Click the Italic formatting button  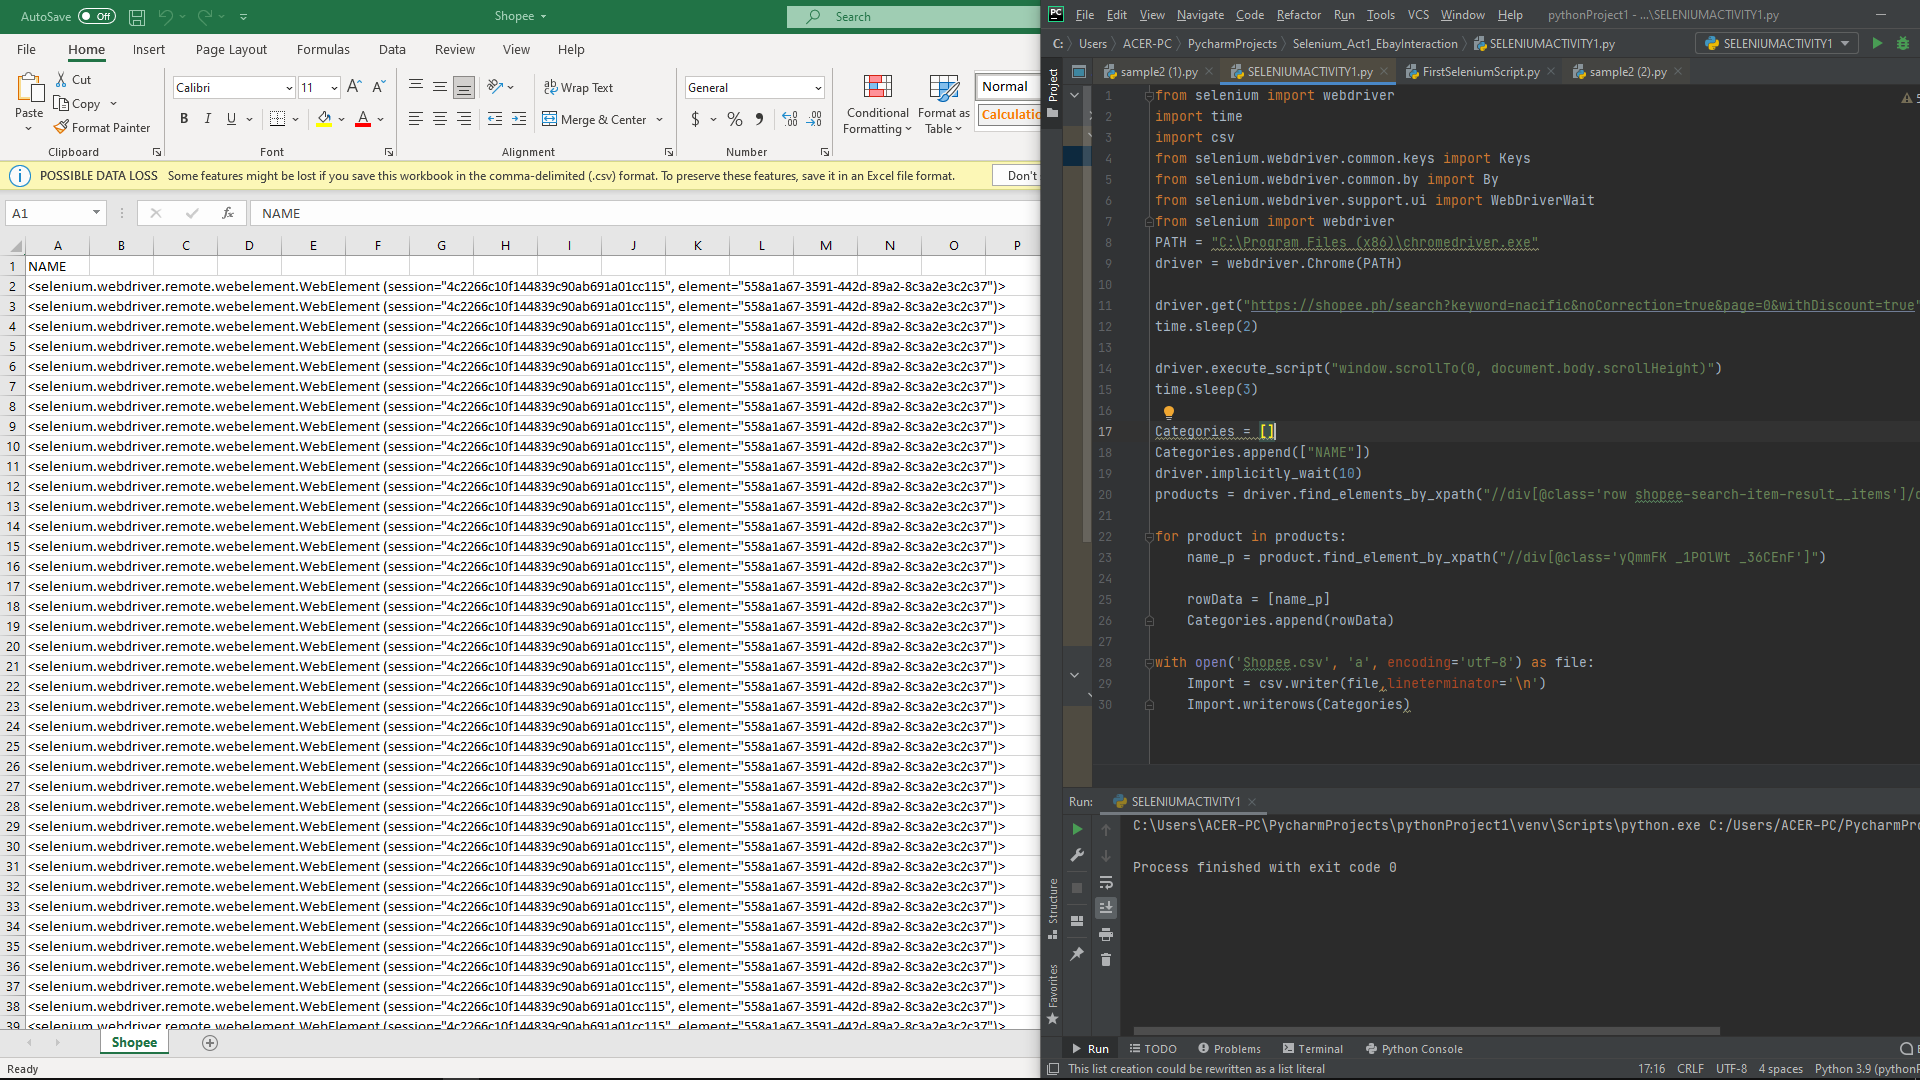208,119
